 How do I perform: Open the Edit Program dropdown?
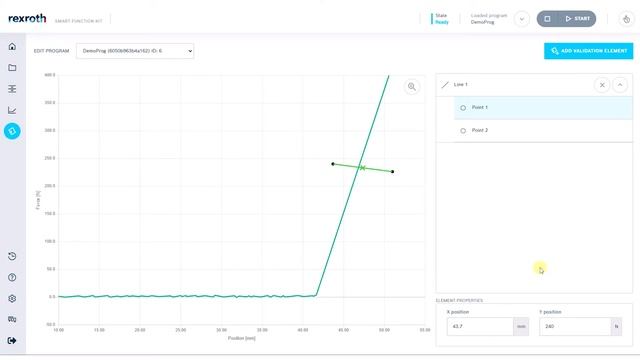135,51
